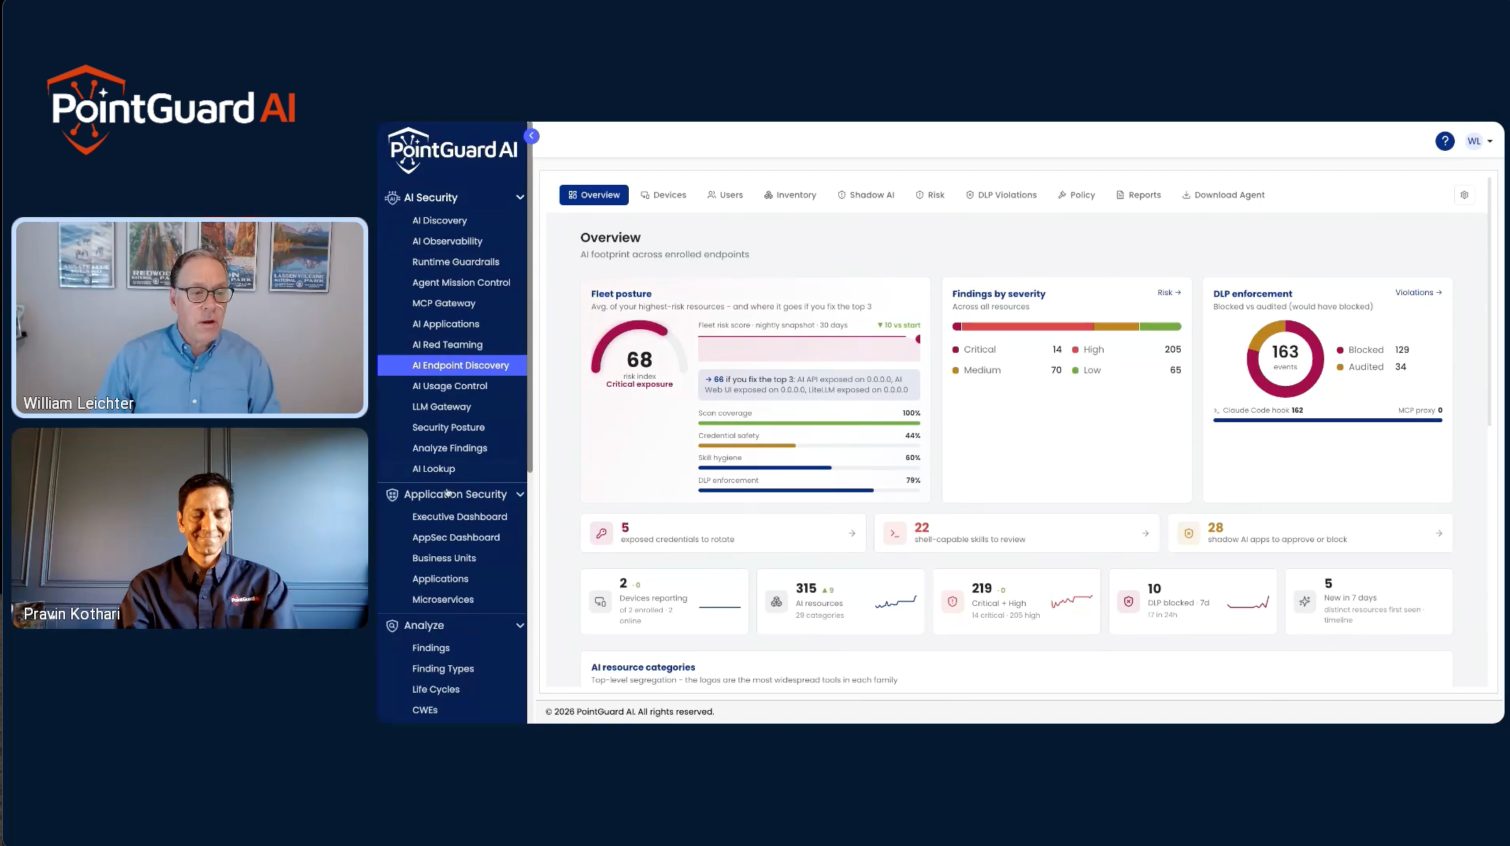Open the overview settings gear icon

click(1464, 195)
